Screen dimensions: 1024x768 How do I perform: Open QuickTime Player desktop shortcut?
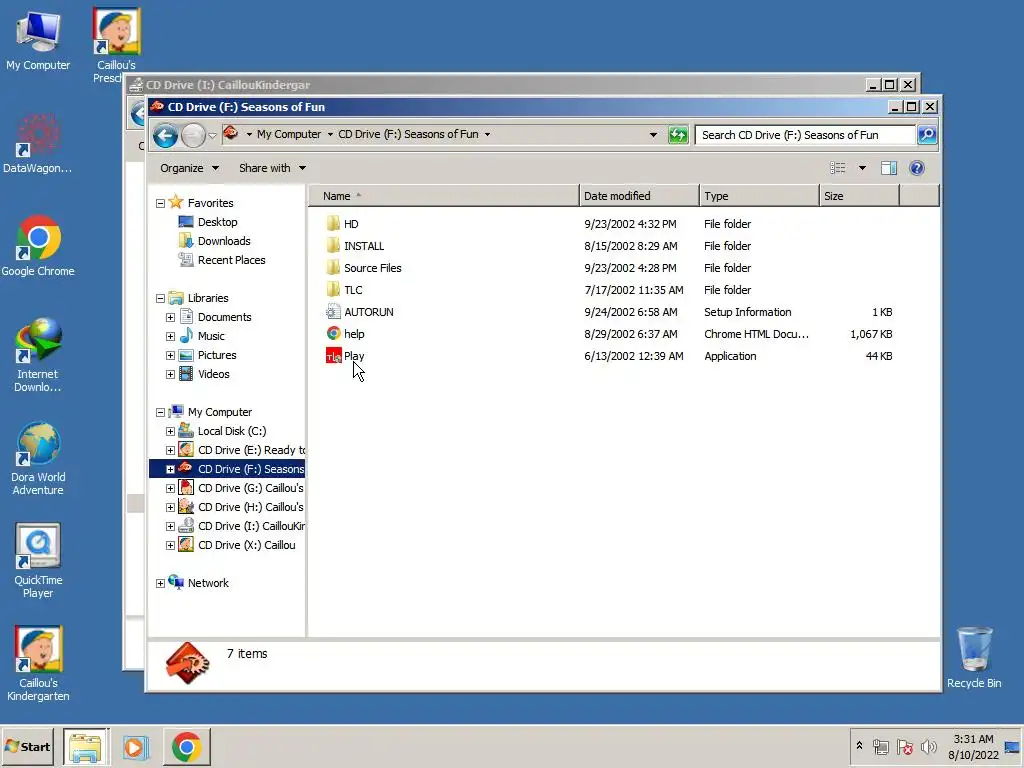(37, 561)
